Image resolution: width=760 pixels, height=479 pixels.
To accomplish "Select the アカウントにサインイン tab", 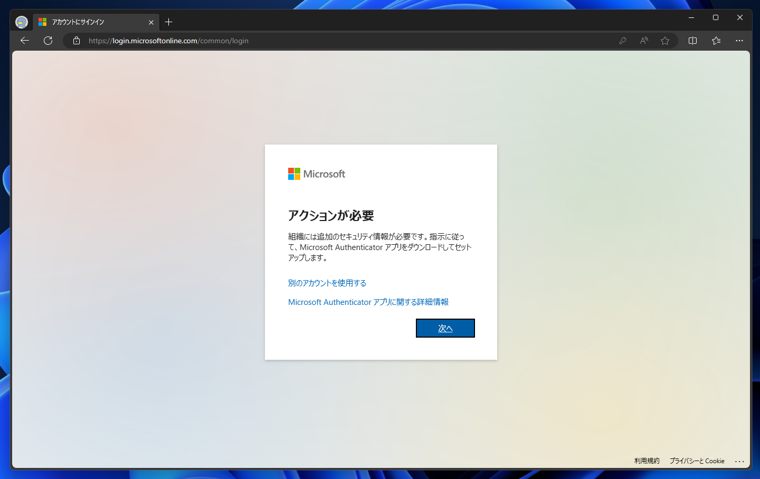I will [95, 22].
